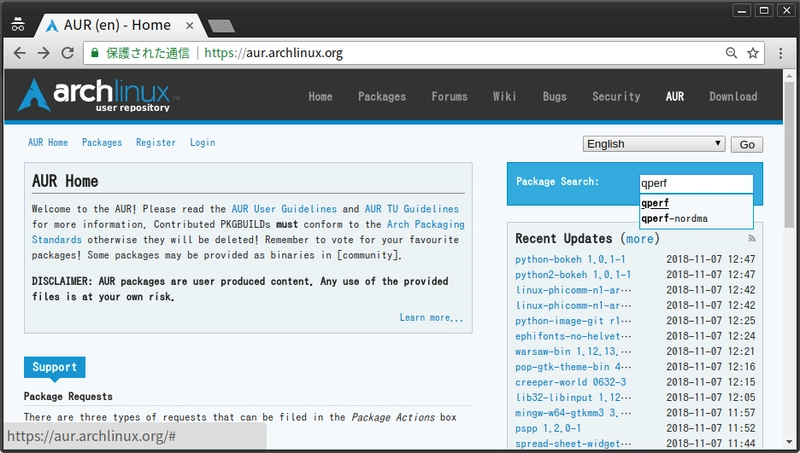Click the Package Requests heading text
This screenshot has height=453, width=800.
pyautogui.click(x=68, y=396)
